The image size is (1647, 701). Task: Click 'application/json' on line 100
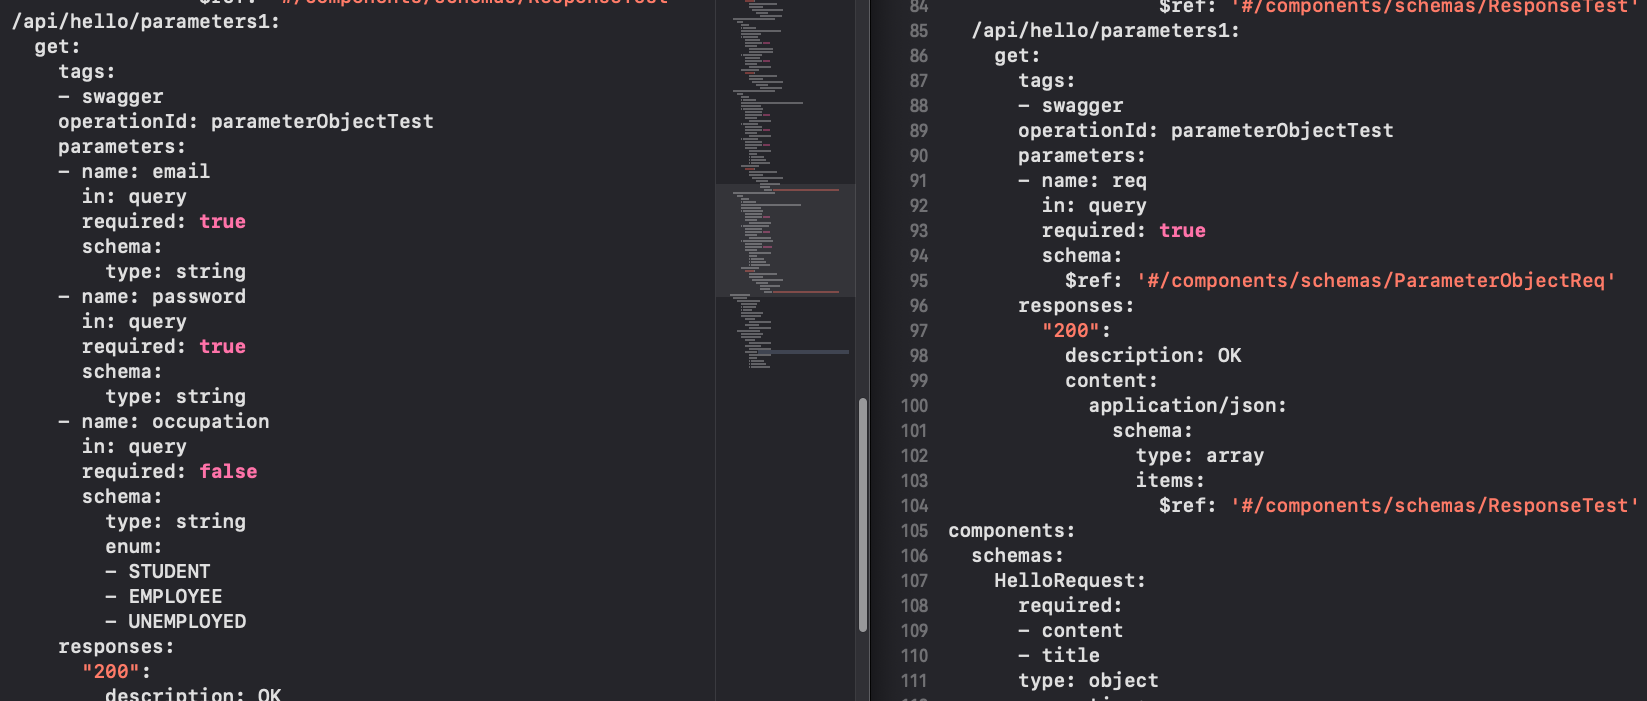1186,406
